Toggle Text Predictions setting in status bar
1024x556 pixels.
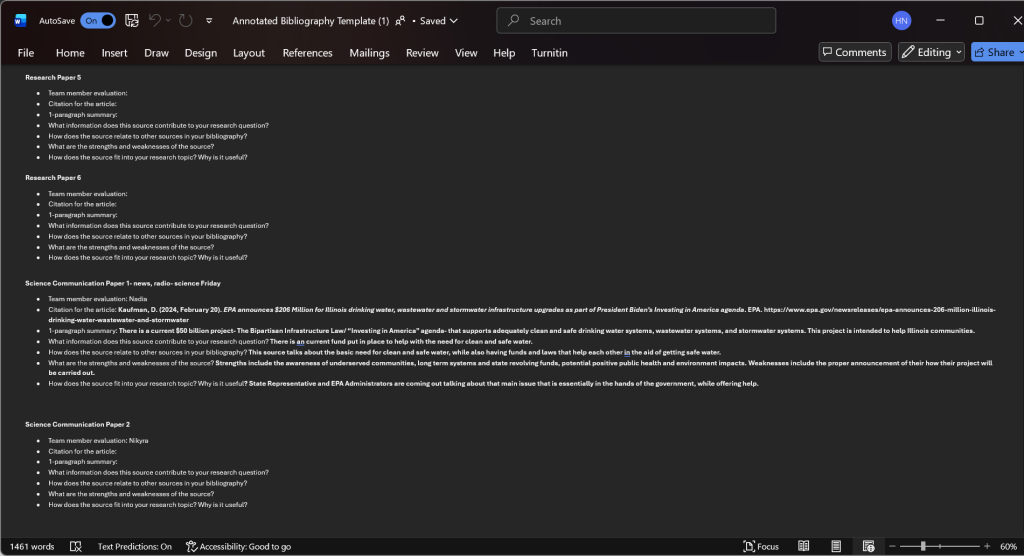134,546
